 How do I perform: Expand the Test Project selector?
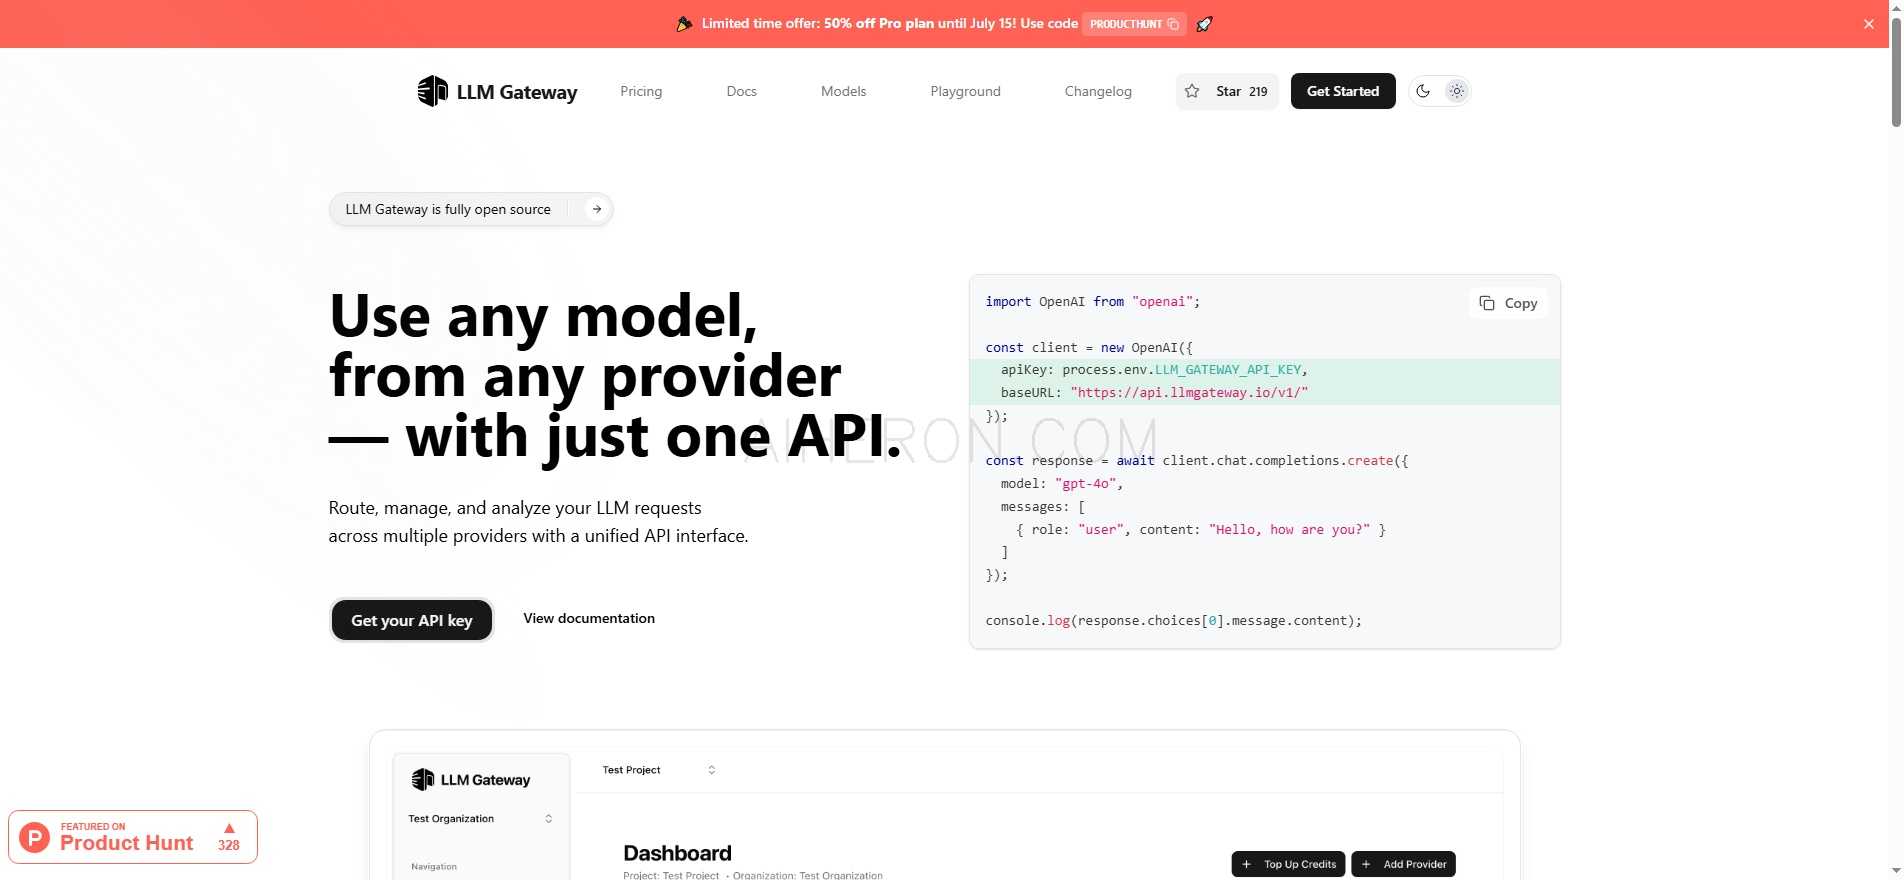click(659, 770)
